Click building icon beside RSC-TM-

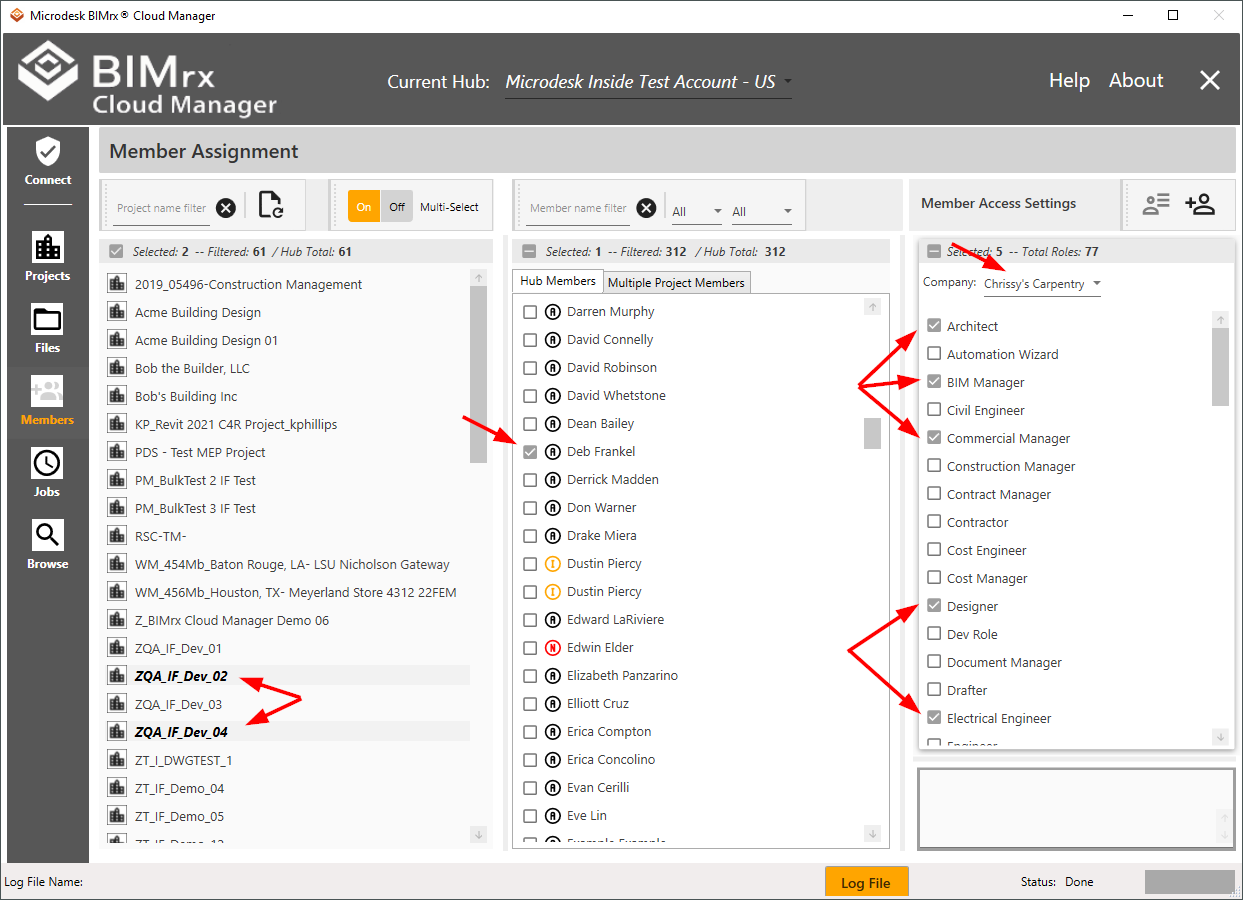click(117, 536)
